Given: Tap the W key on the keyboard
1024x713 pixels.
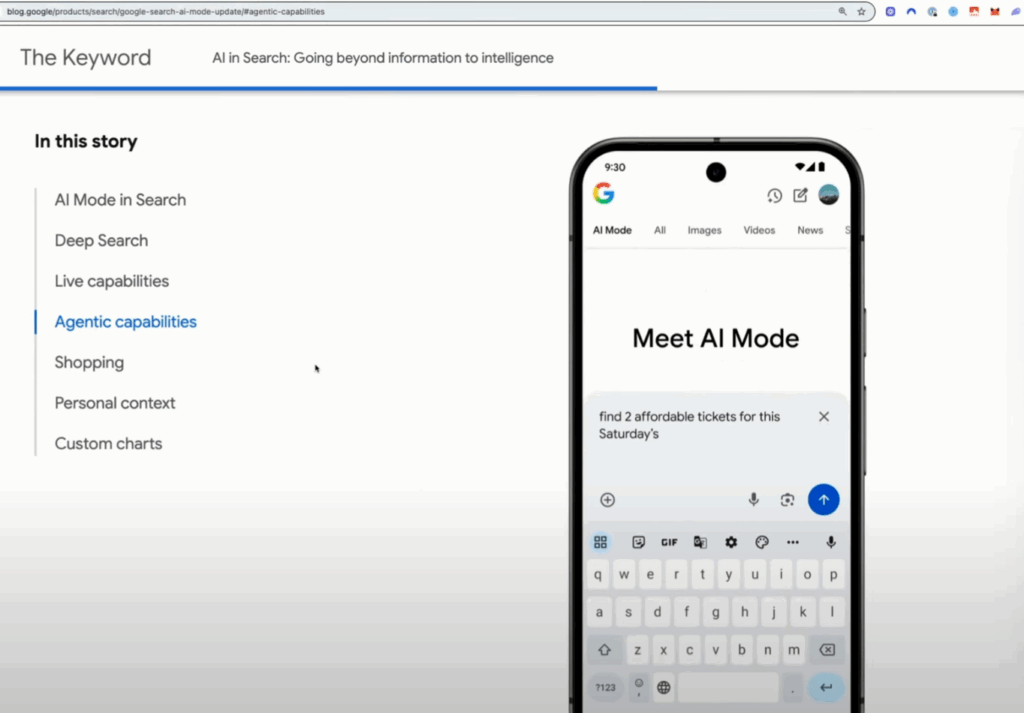Looking at the screenshot, I should point(624,575).
